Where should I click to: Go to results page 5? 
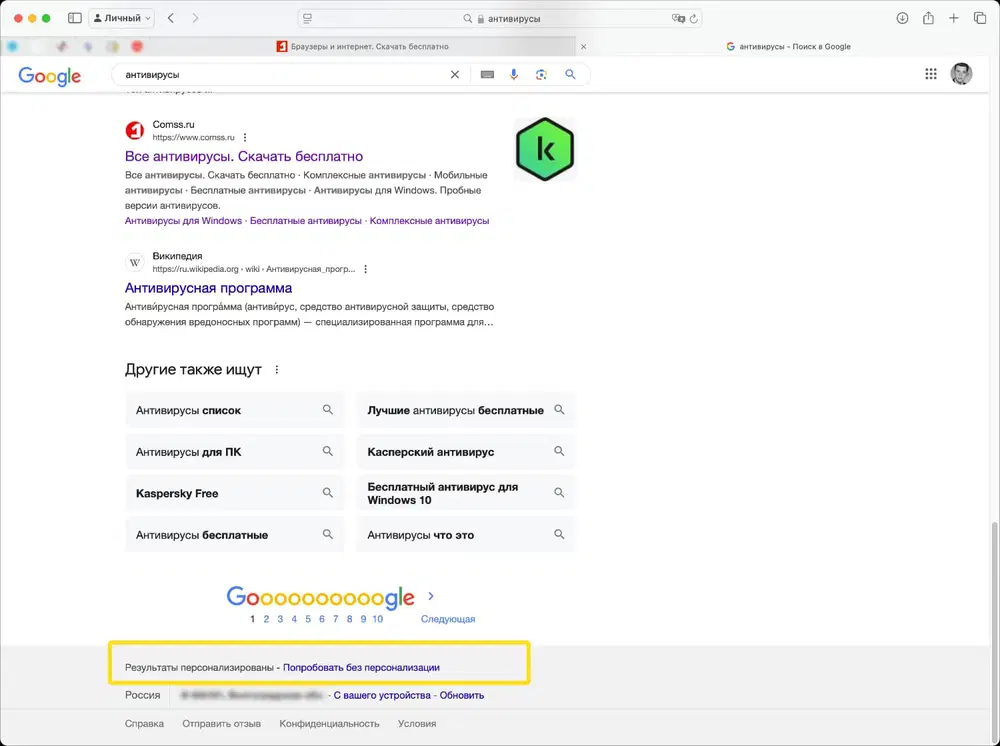click(308, 619)
